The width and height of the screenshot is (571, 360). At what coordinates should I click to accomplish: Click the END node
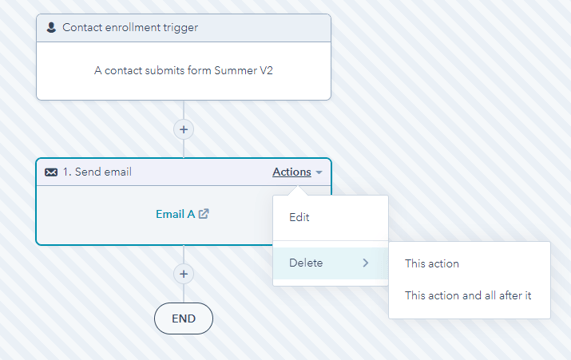coord(184,319)
